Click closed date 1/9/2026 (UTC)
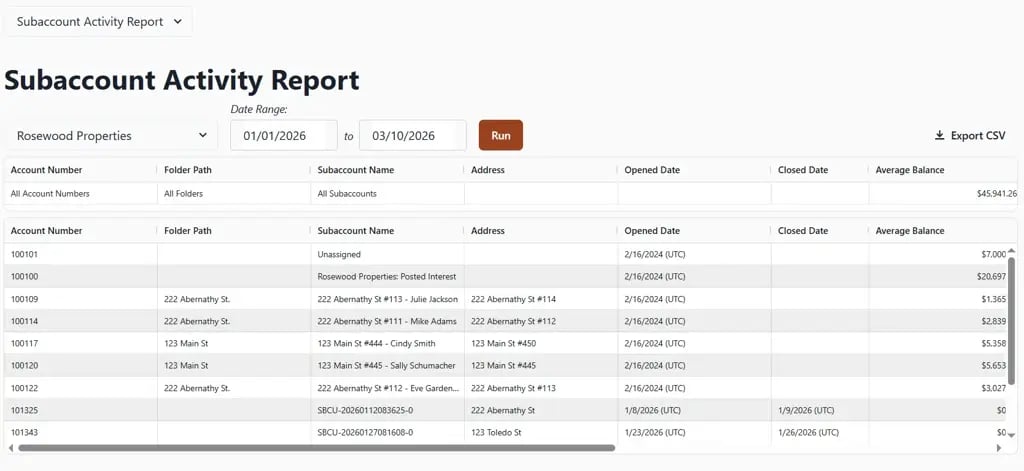This screenshot has height=471, width=1024. pos(806,410)
